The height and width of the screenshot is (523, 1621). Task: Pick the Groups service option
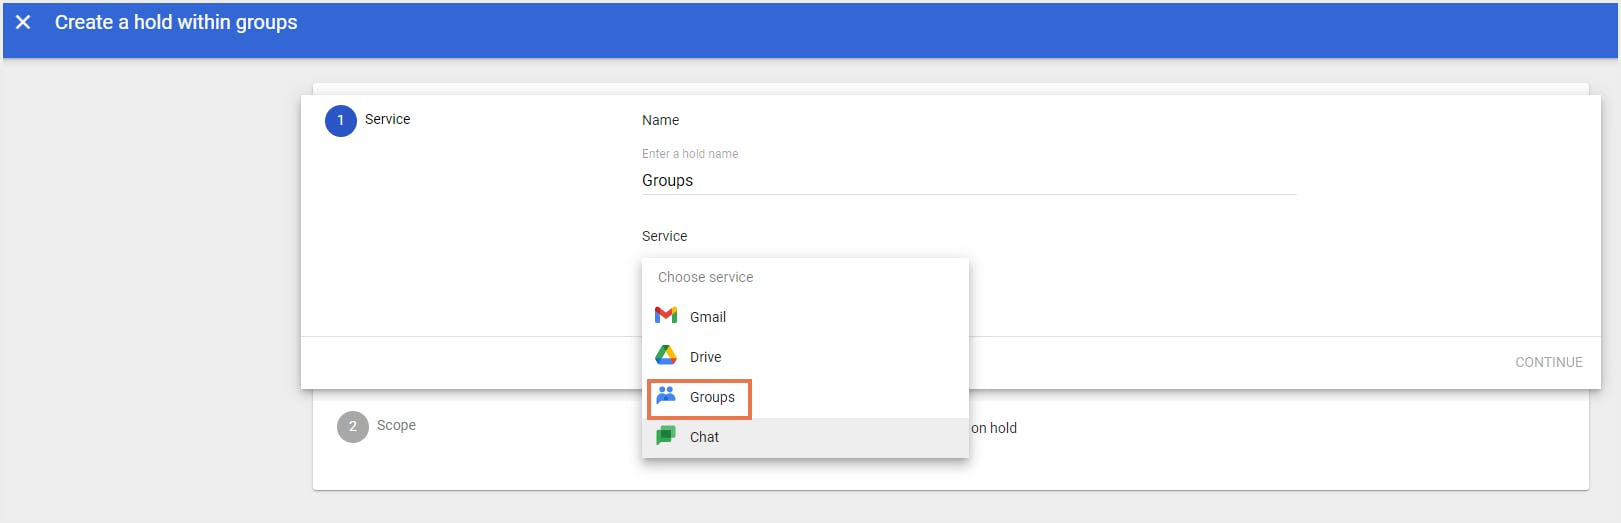tap(712, 397)
